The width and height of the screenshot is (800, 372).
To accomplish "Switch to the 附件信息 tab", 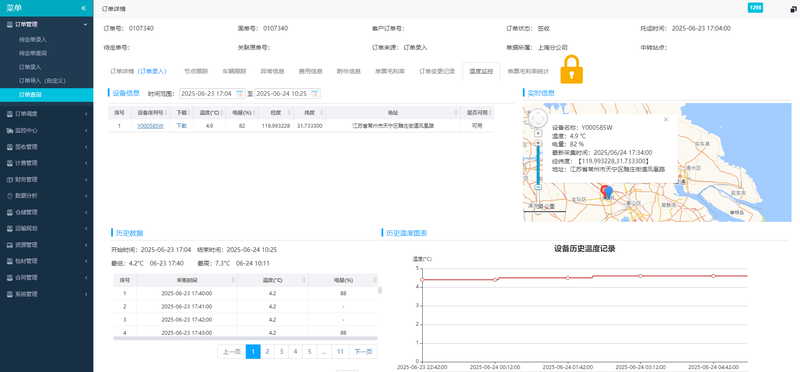I will (x=349, y=71).
